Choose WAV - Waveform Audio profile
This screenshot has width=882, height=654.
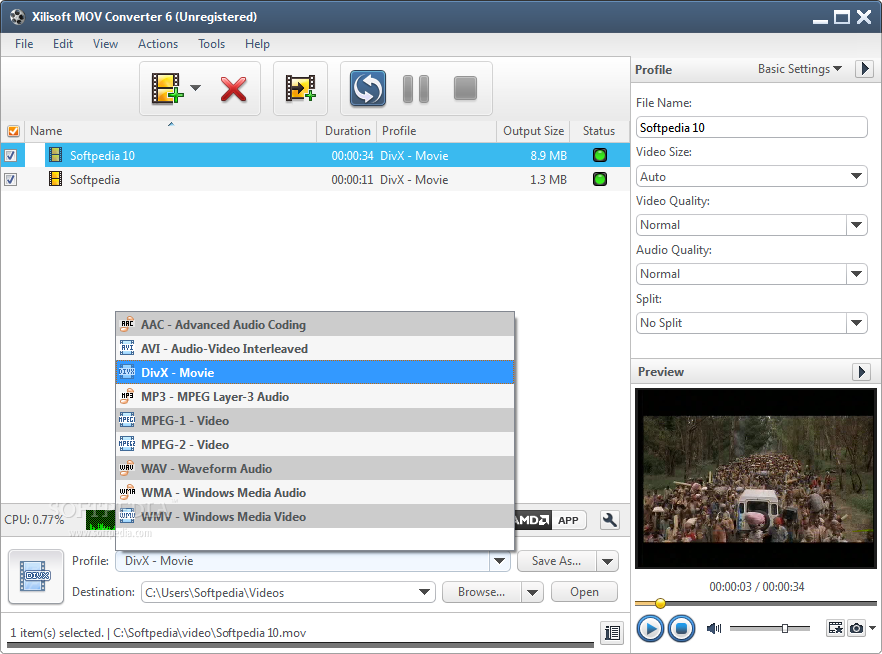tap(315, 468)
